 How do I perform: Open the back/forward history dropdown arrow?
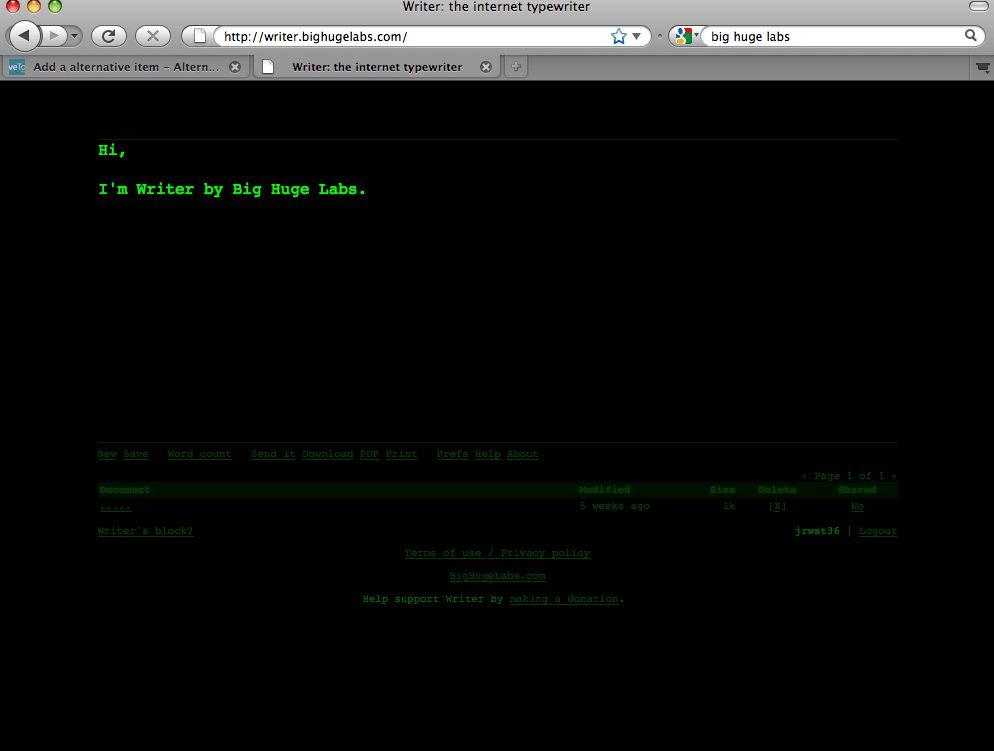click(x=75, y=35)
